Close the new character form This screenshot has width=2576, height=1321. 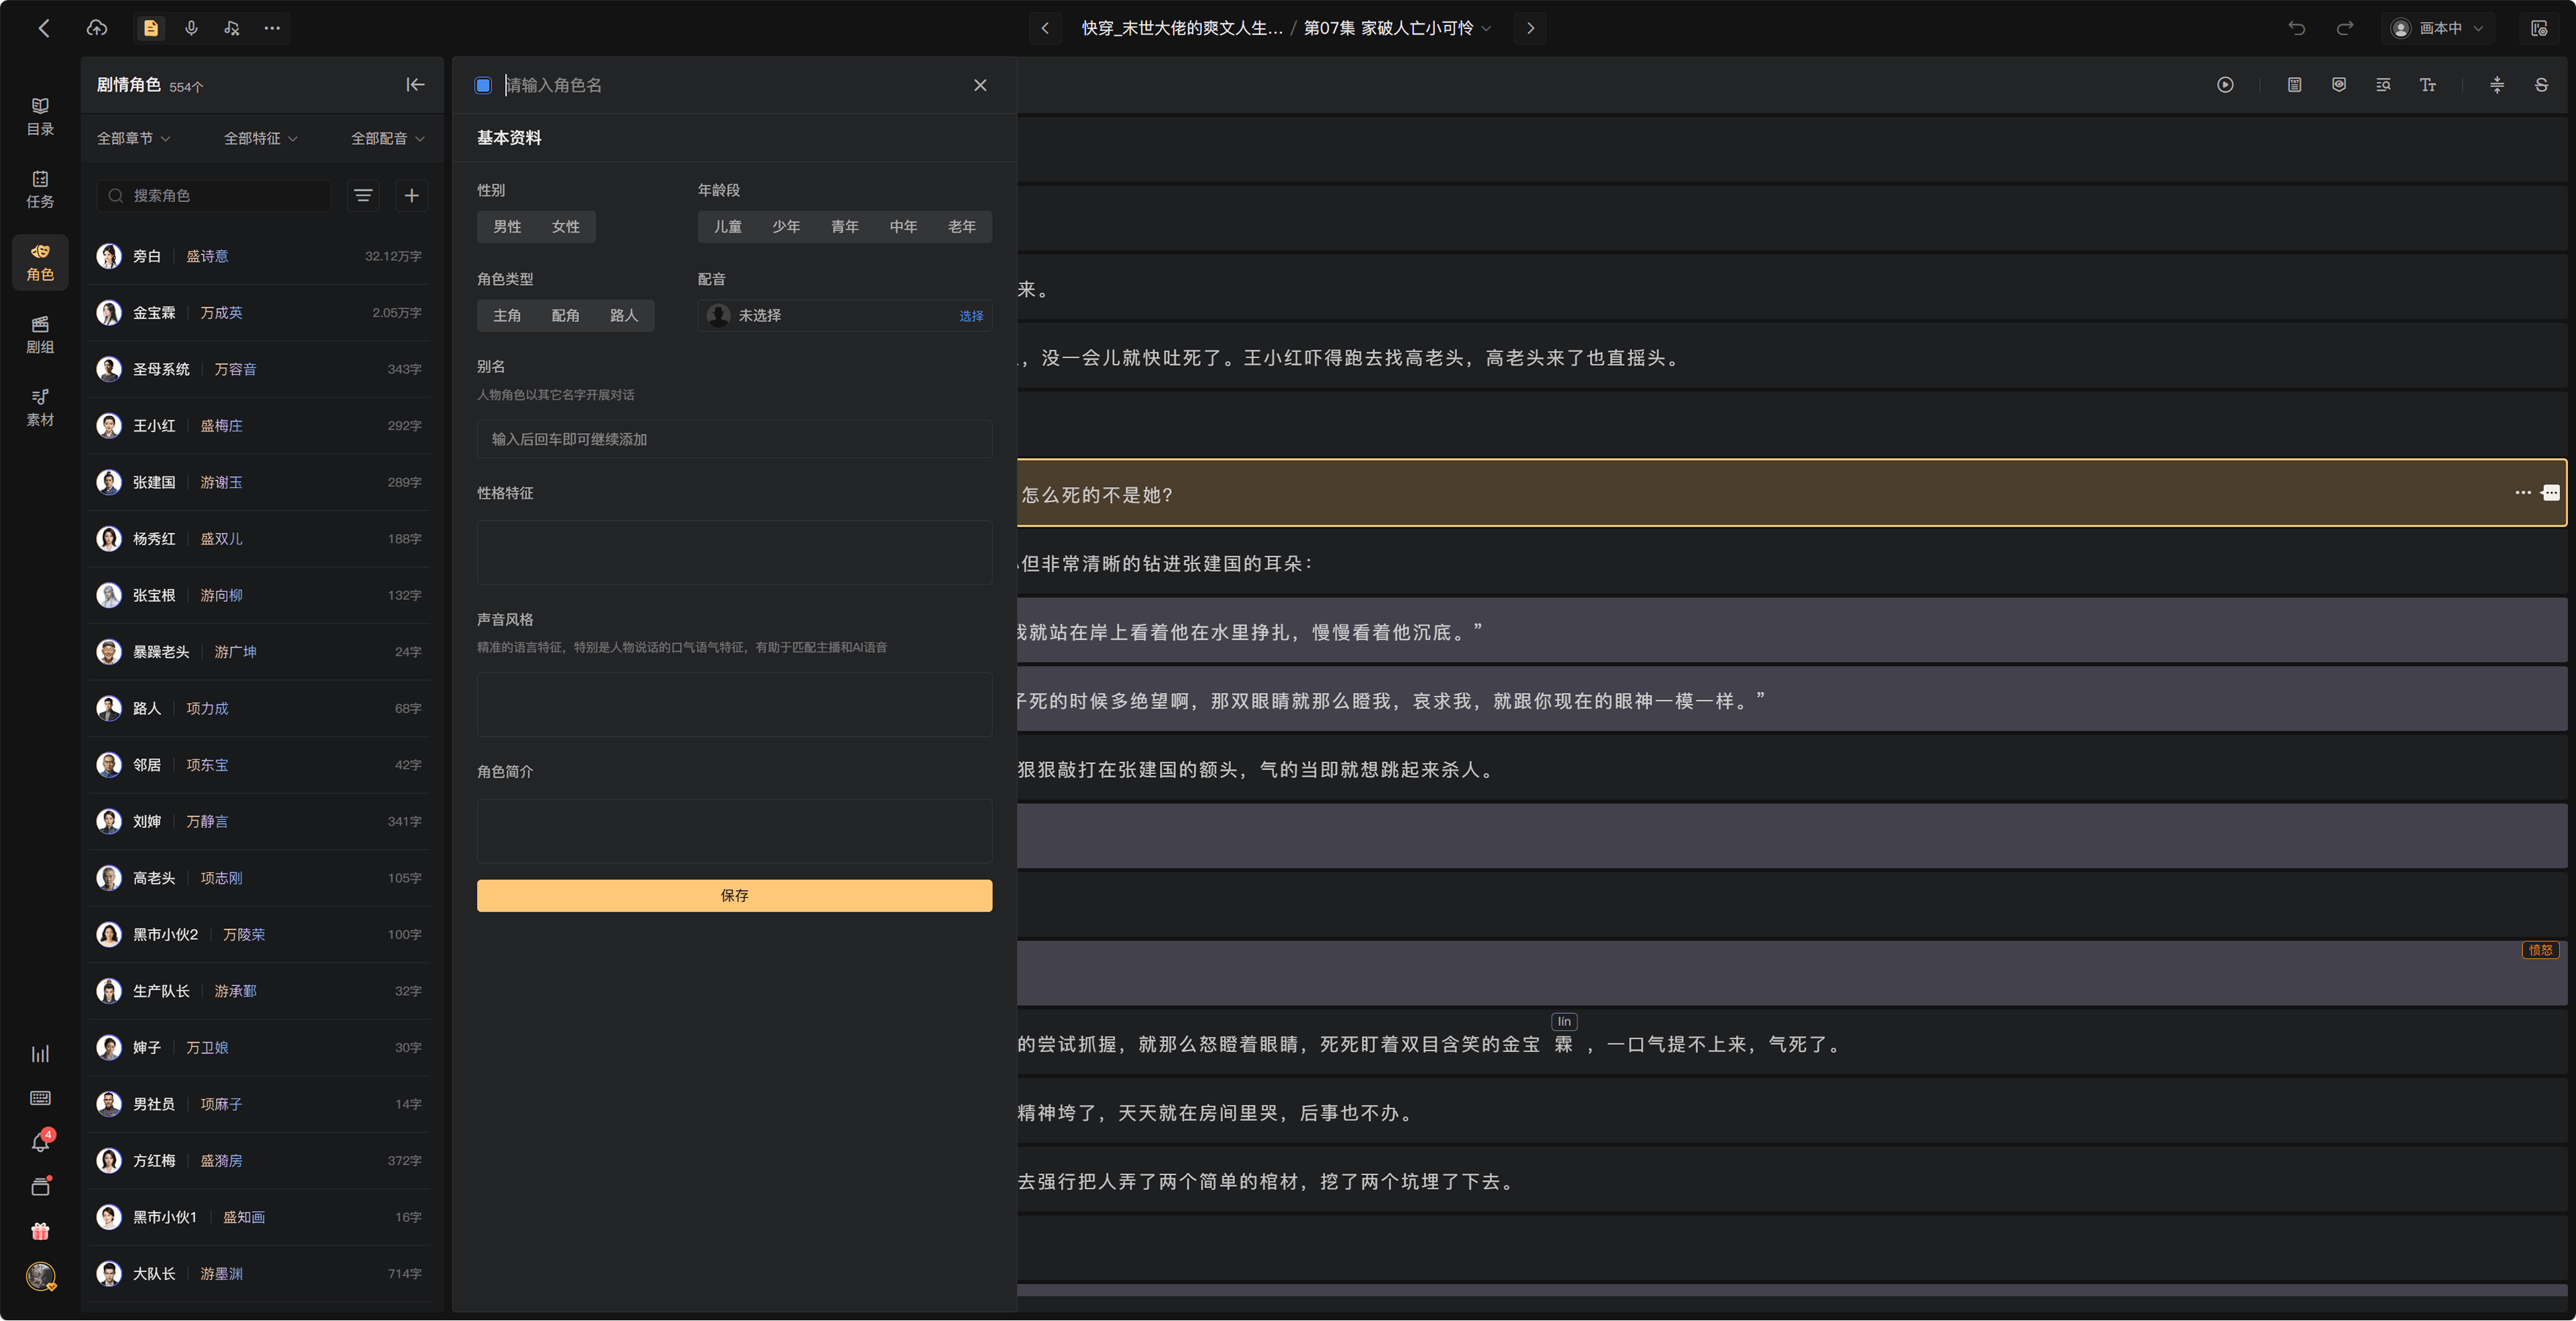coord(980,85)
